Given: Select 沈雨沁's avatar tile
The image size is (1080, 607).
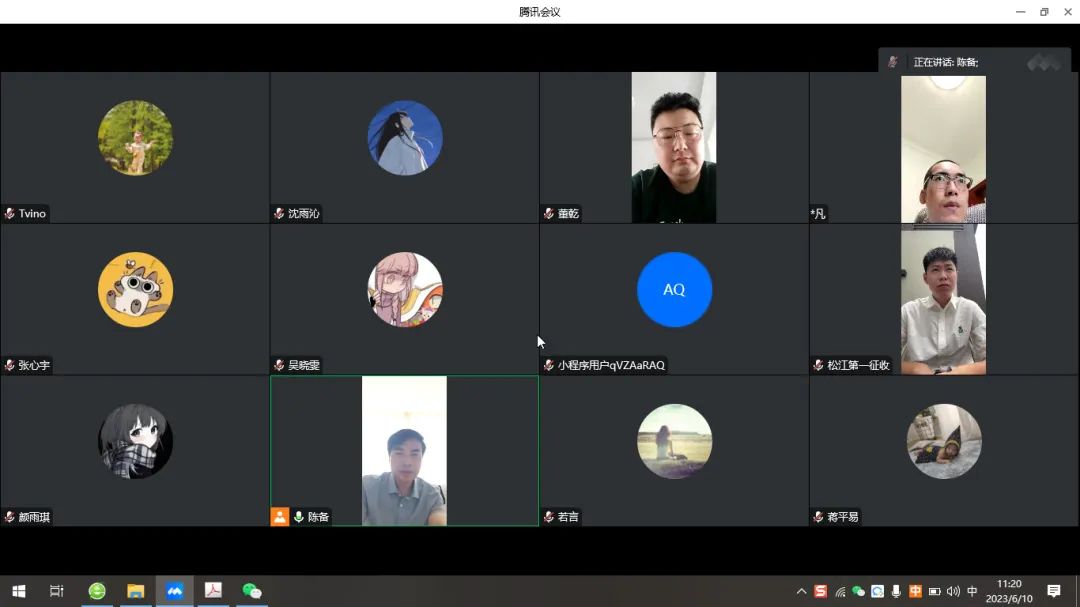Looking at the screenshot, I should pyautogui.click(x=404, y=138).
